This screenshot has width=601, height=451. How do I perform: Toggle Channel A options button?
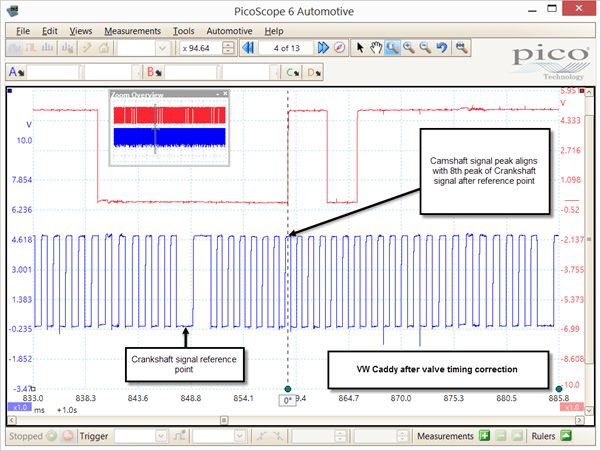[x=16, y=72]
